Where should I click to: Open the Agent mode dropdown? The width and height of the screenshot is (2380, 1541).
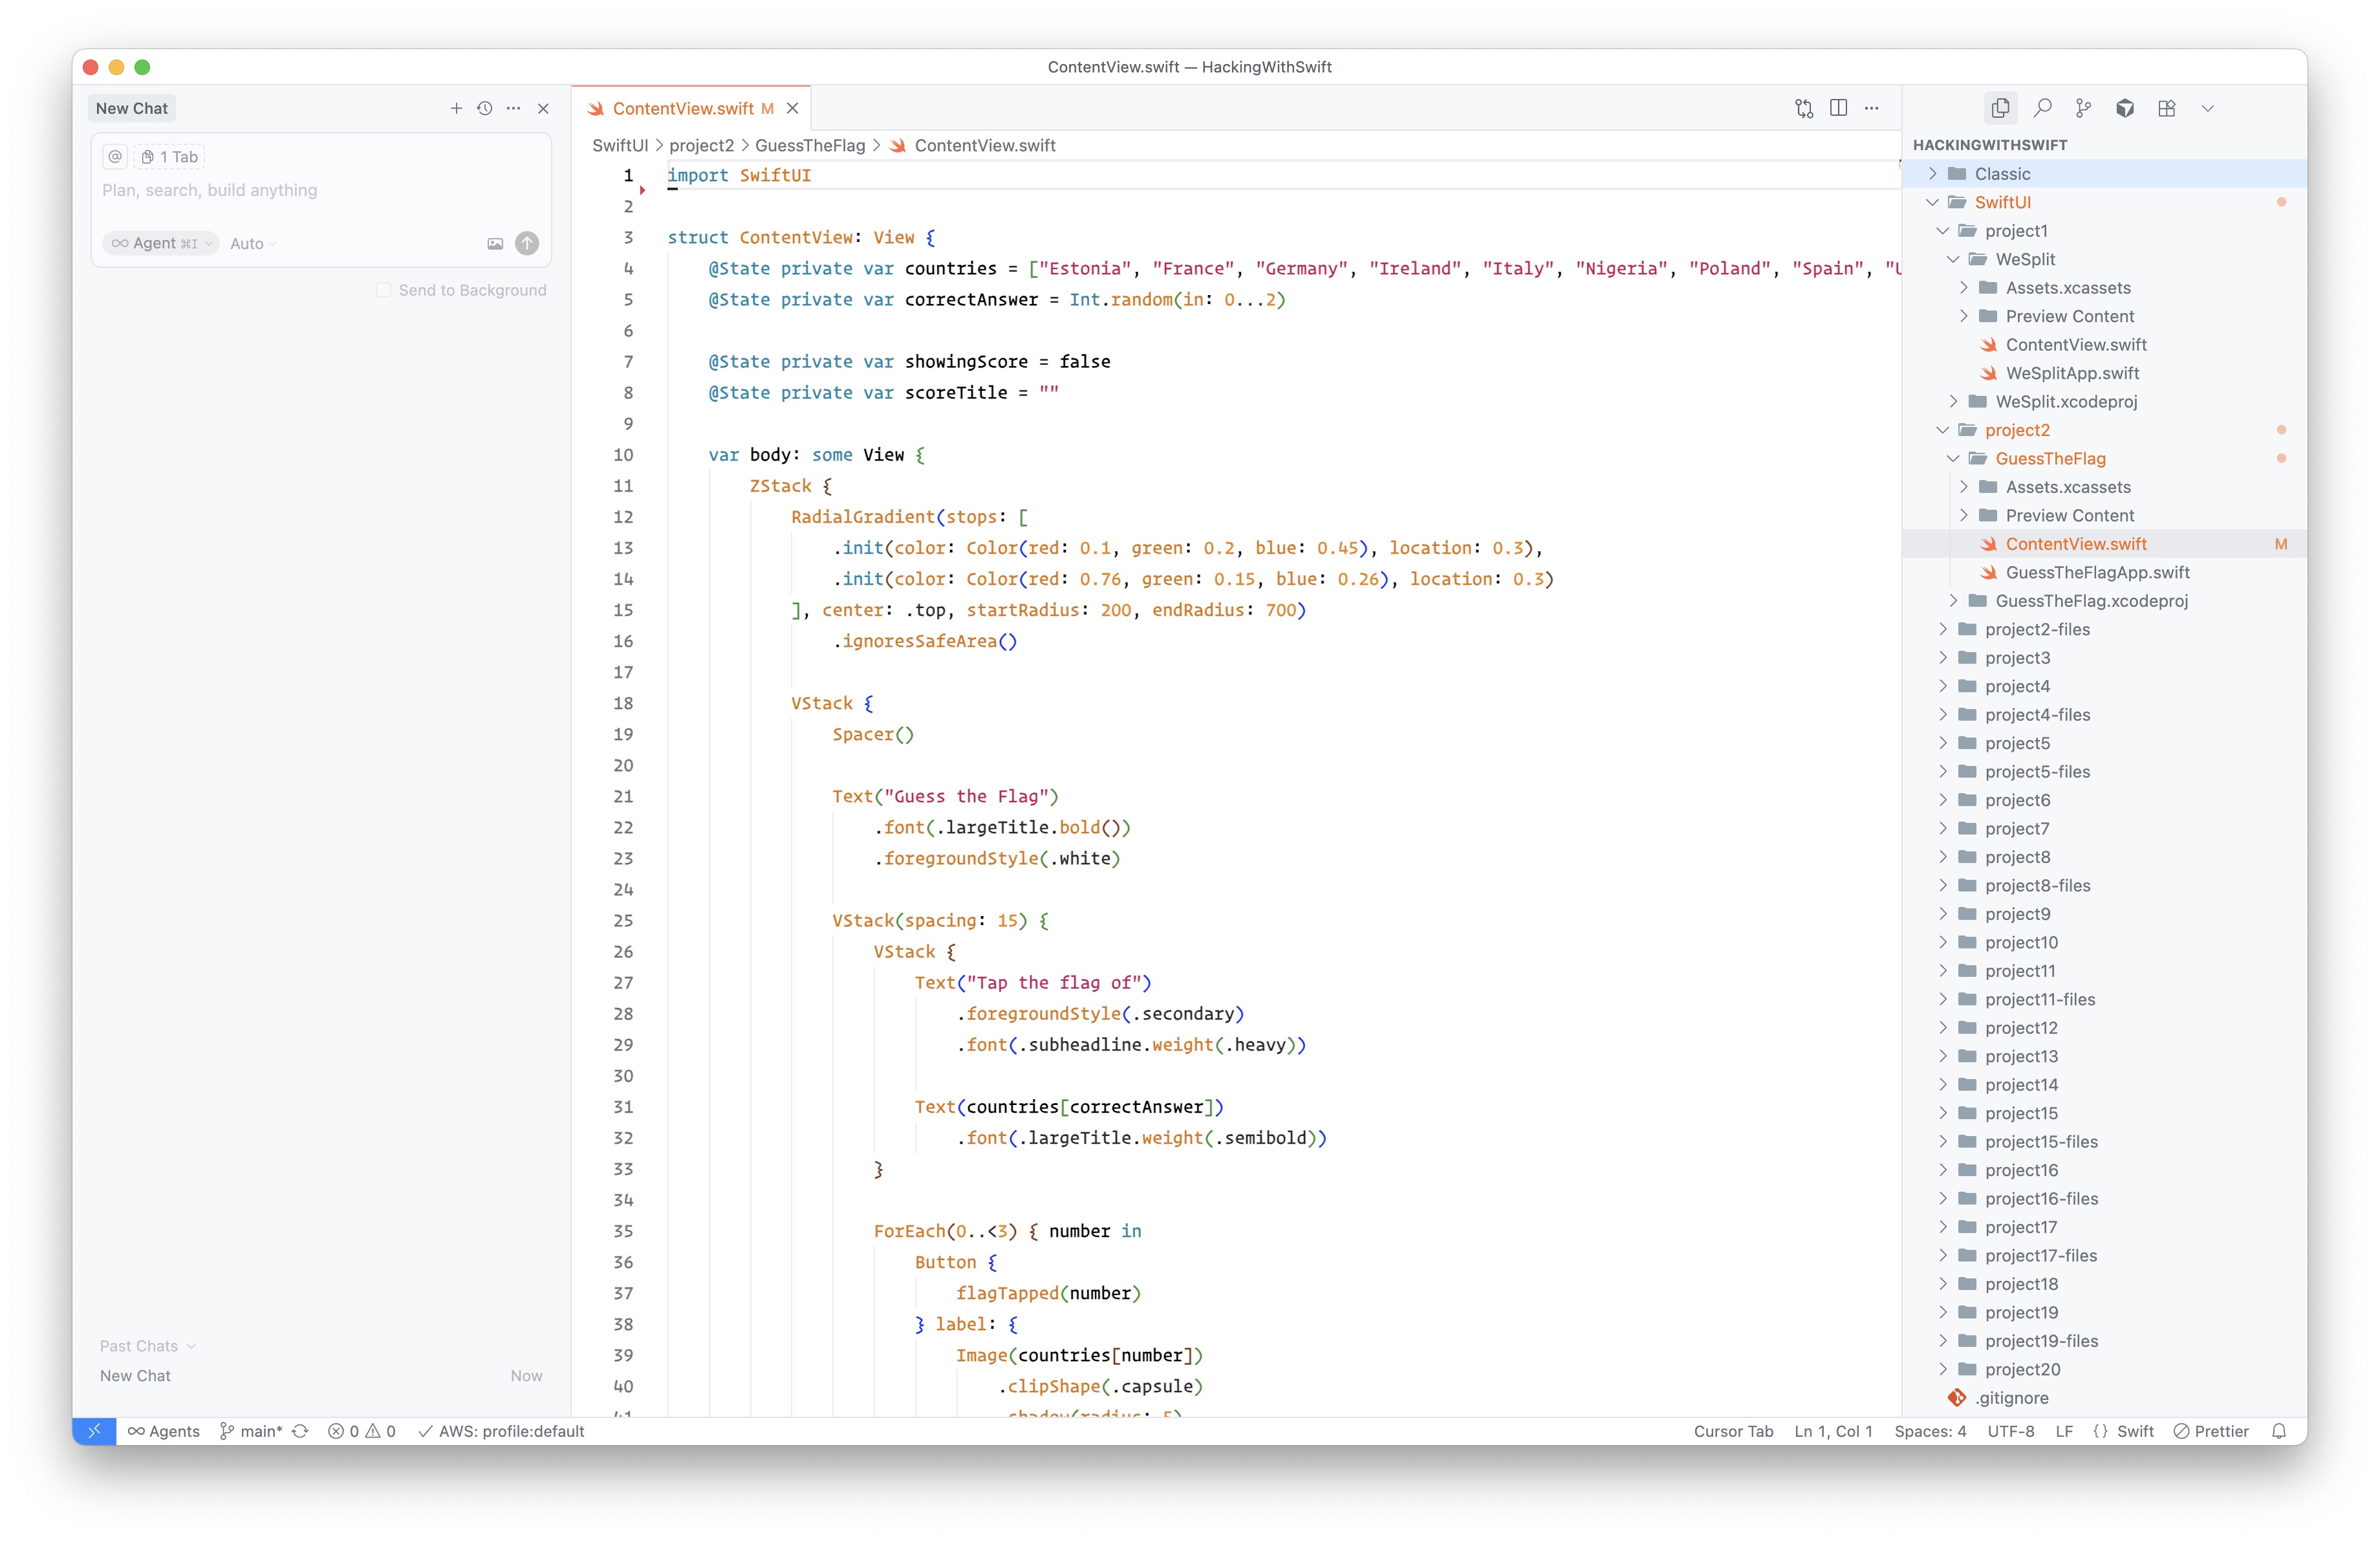pyautogui.click(x=161, y=243)
